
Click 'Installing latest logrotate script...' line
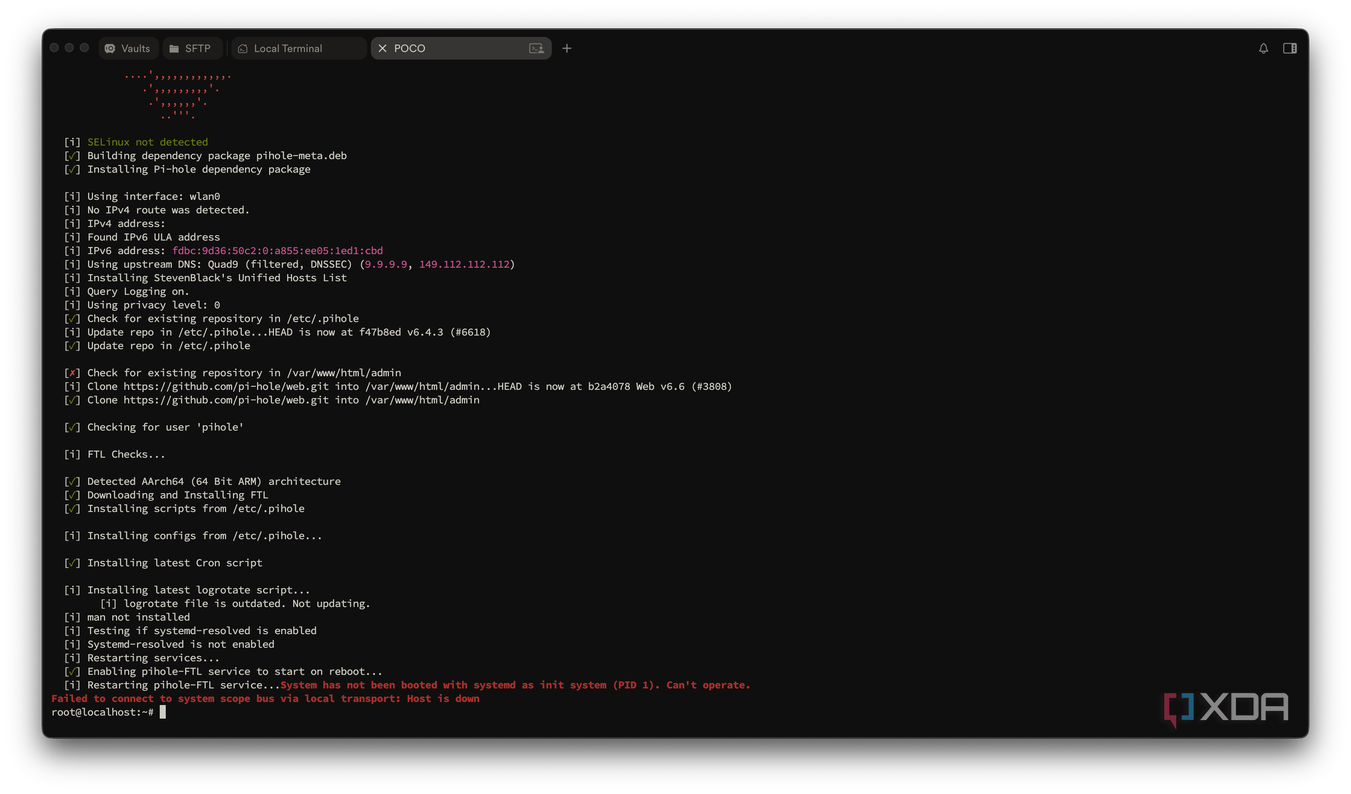coord(199,590)
